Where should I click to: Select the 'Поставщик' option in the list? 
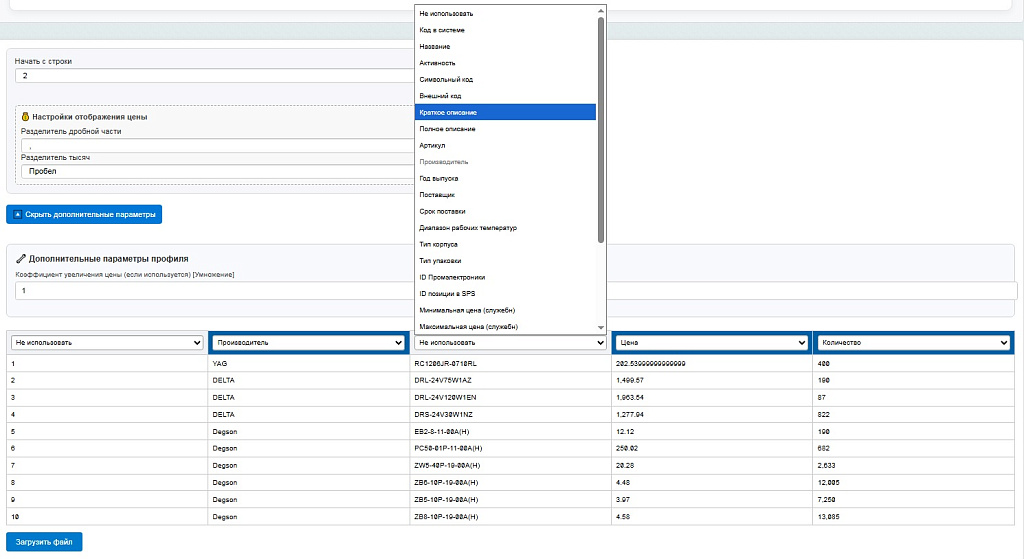point(505,195)
